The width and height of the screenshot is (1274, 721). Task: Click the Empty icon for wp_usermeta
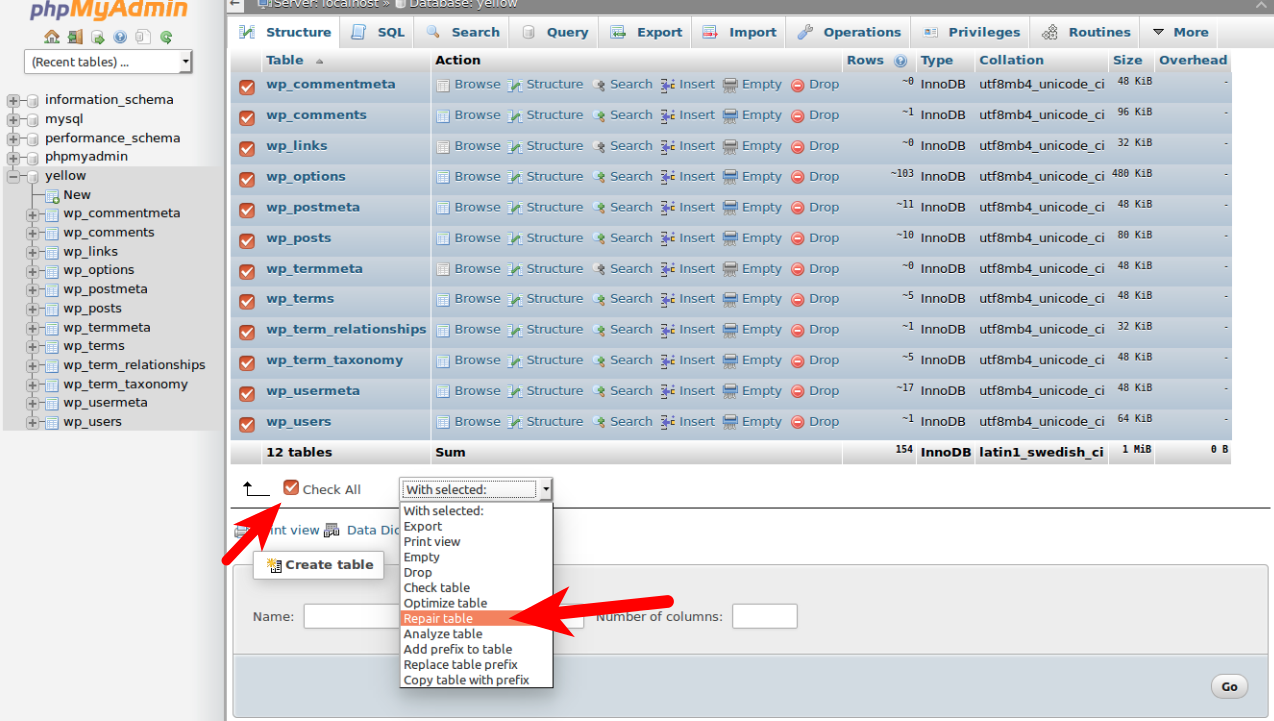(x=730, y=392)
